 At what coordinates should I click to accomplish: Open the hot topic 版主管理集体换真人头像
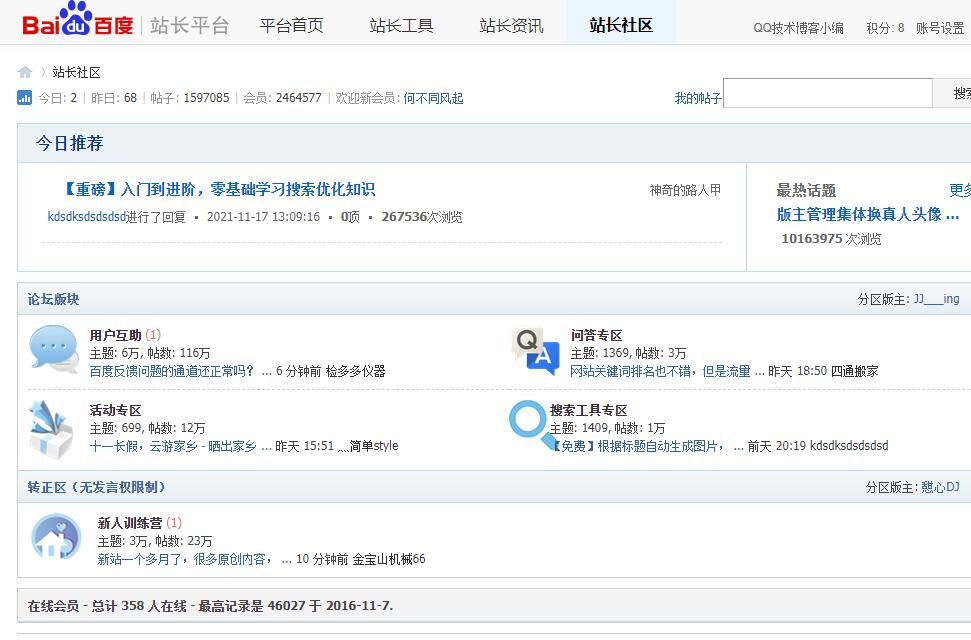coord(867,214)
